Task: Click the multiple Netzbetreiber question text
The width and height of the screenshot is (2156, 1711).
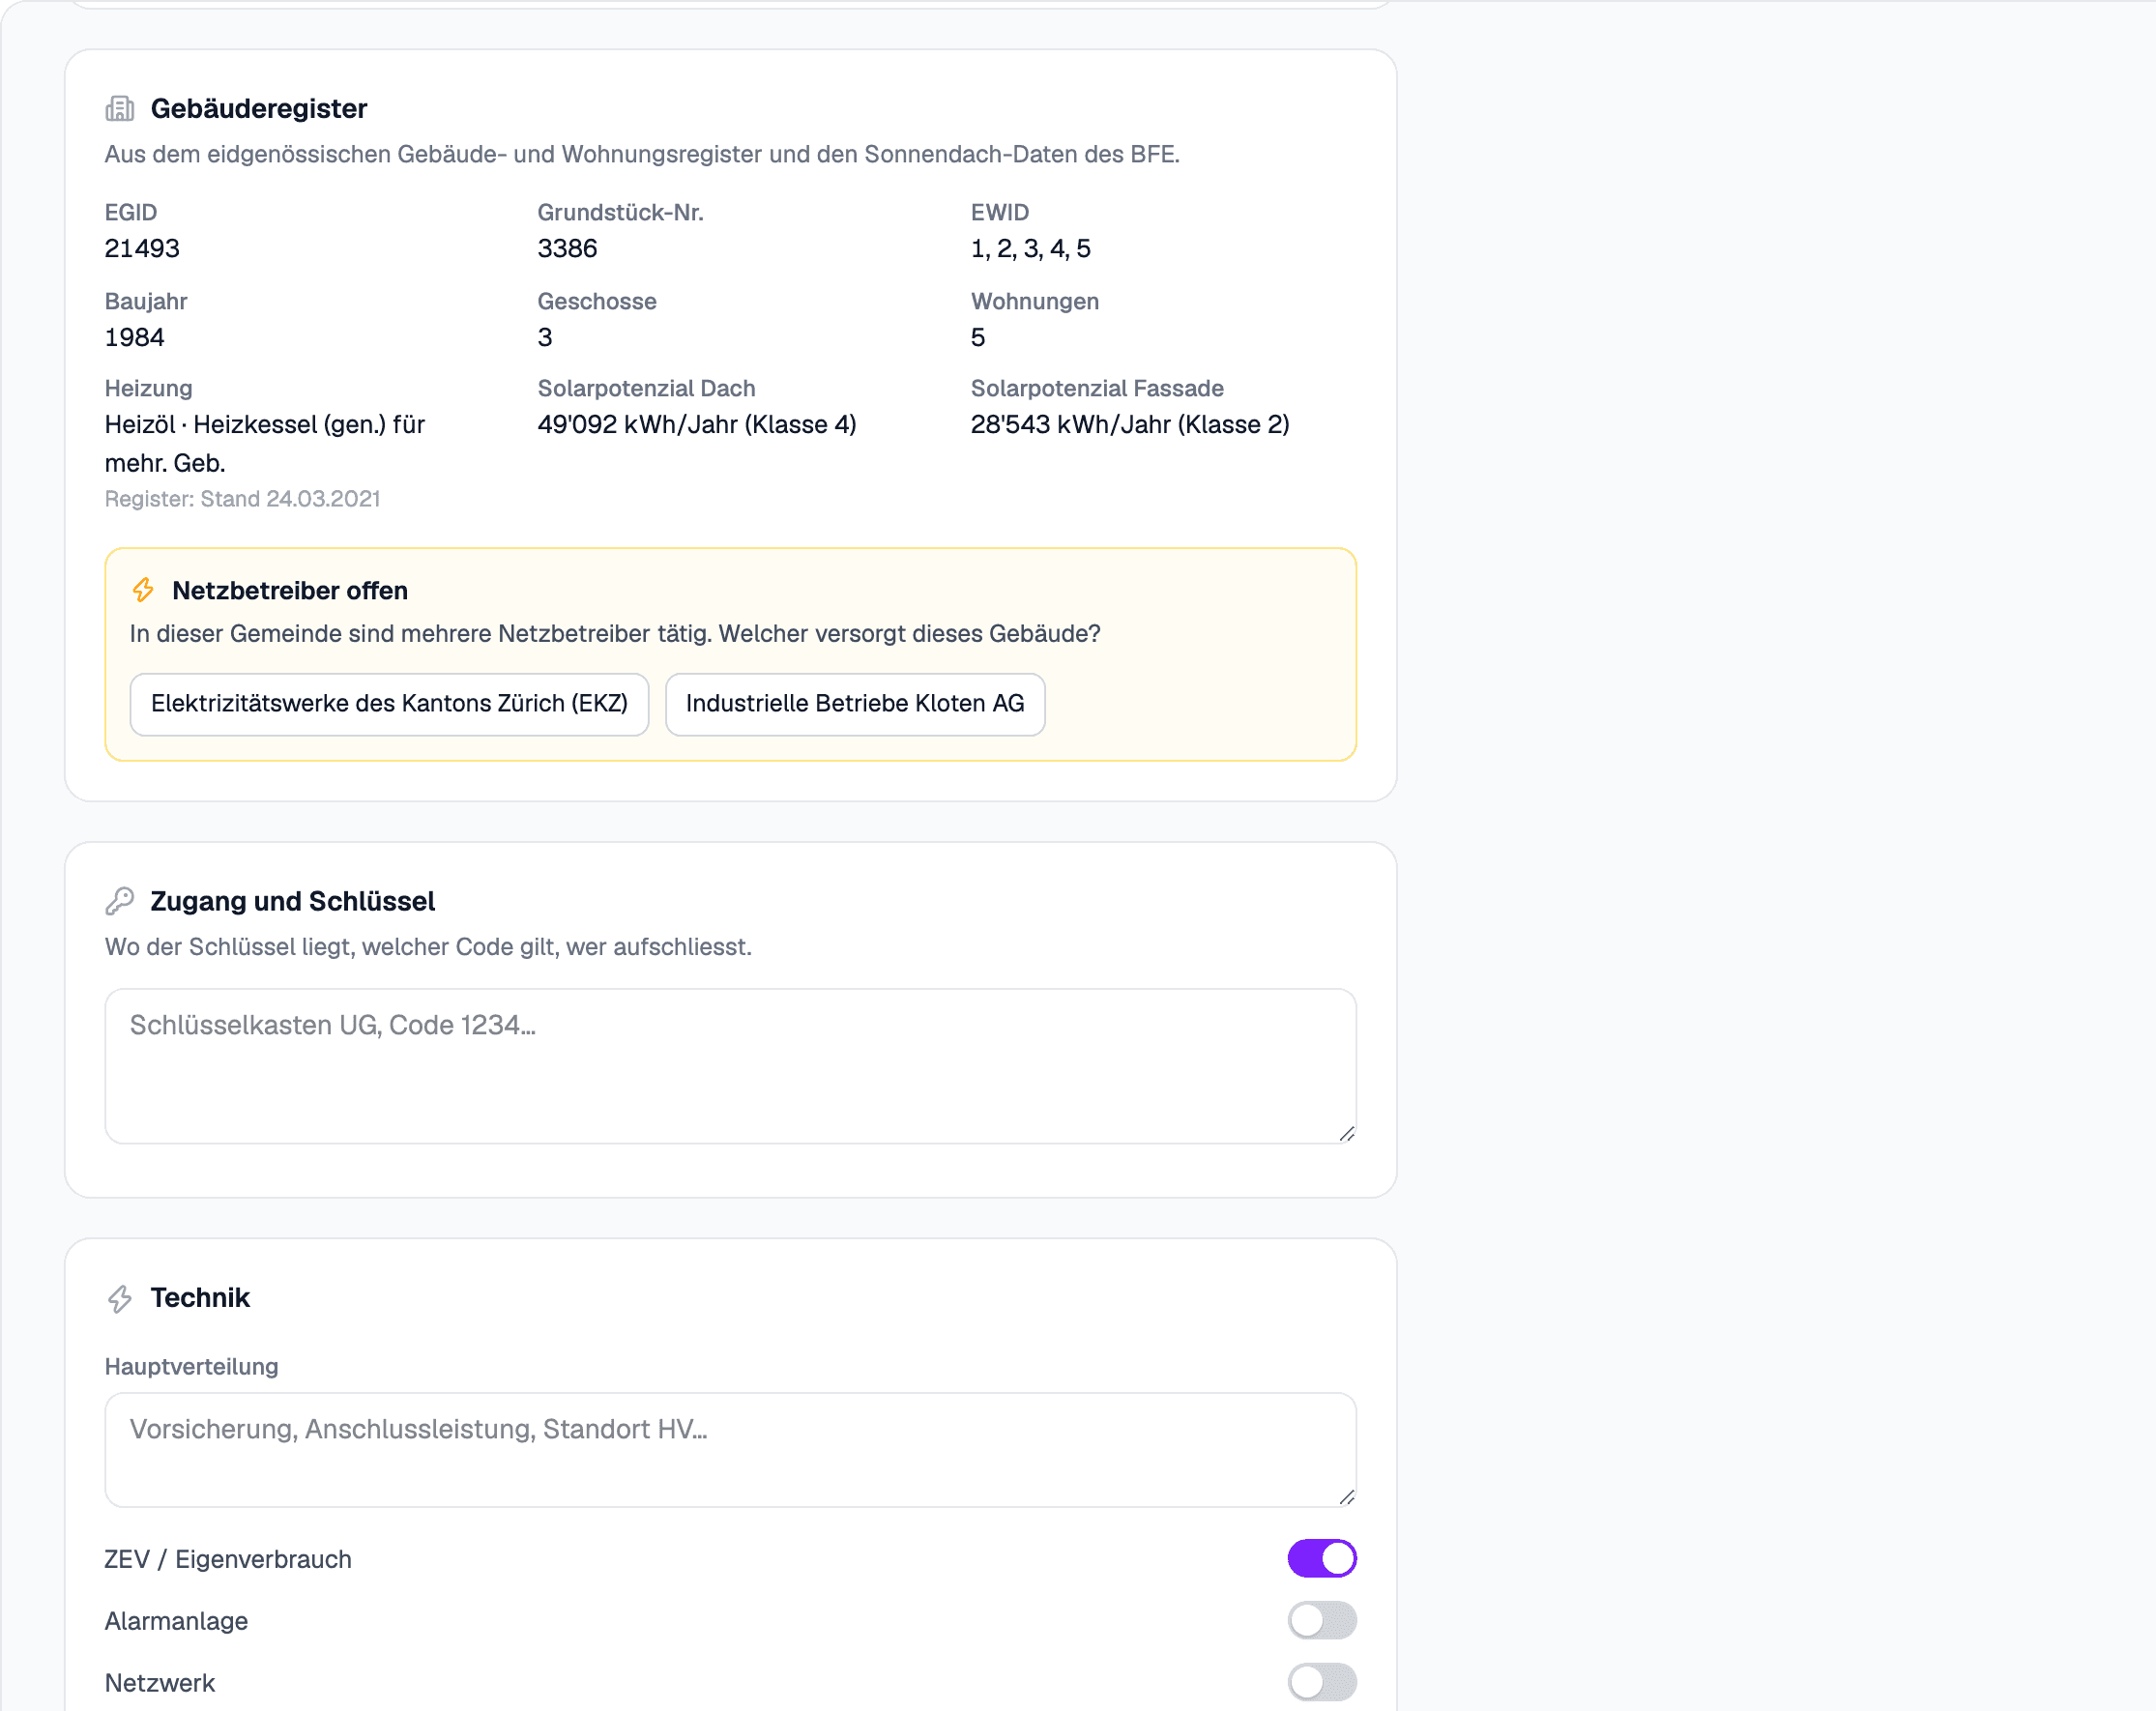Action: (615, 634)
